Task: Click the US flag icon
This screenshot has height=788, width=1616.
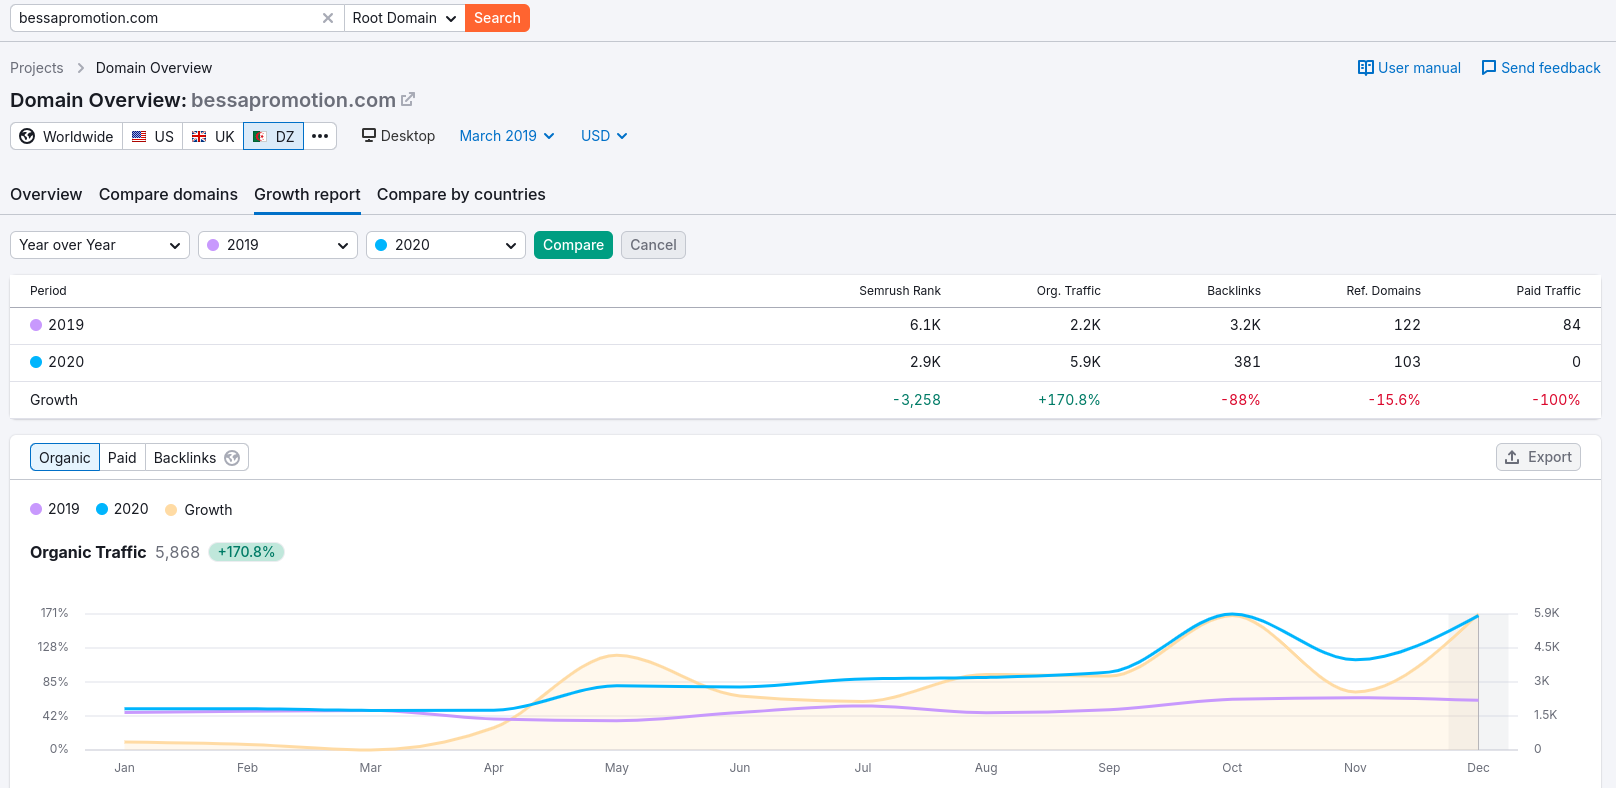Action: tap(139, 137)
